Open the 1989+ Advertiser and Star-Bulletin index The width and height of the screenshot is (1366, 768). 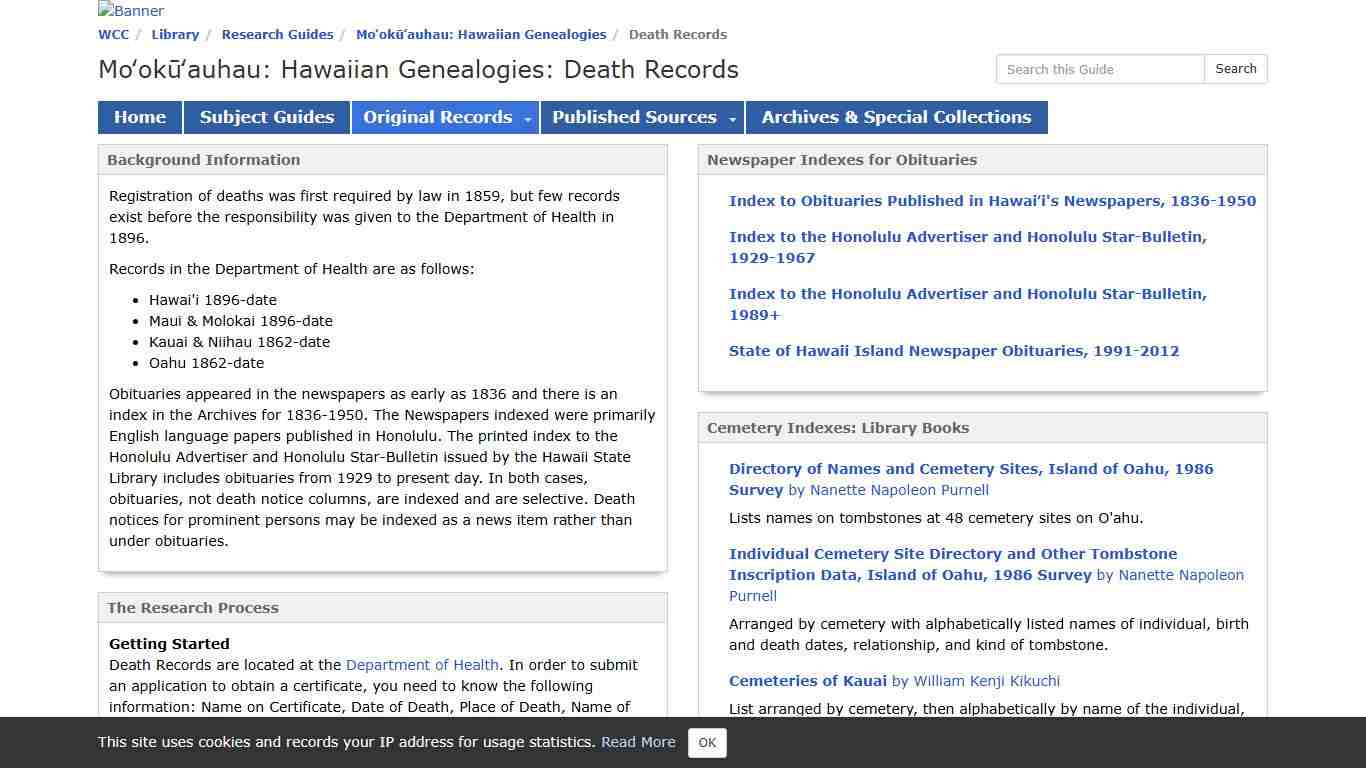click(x=967, y=304)
